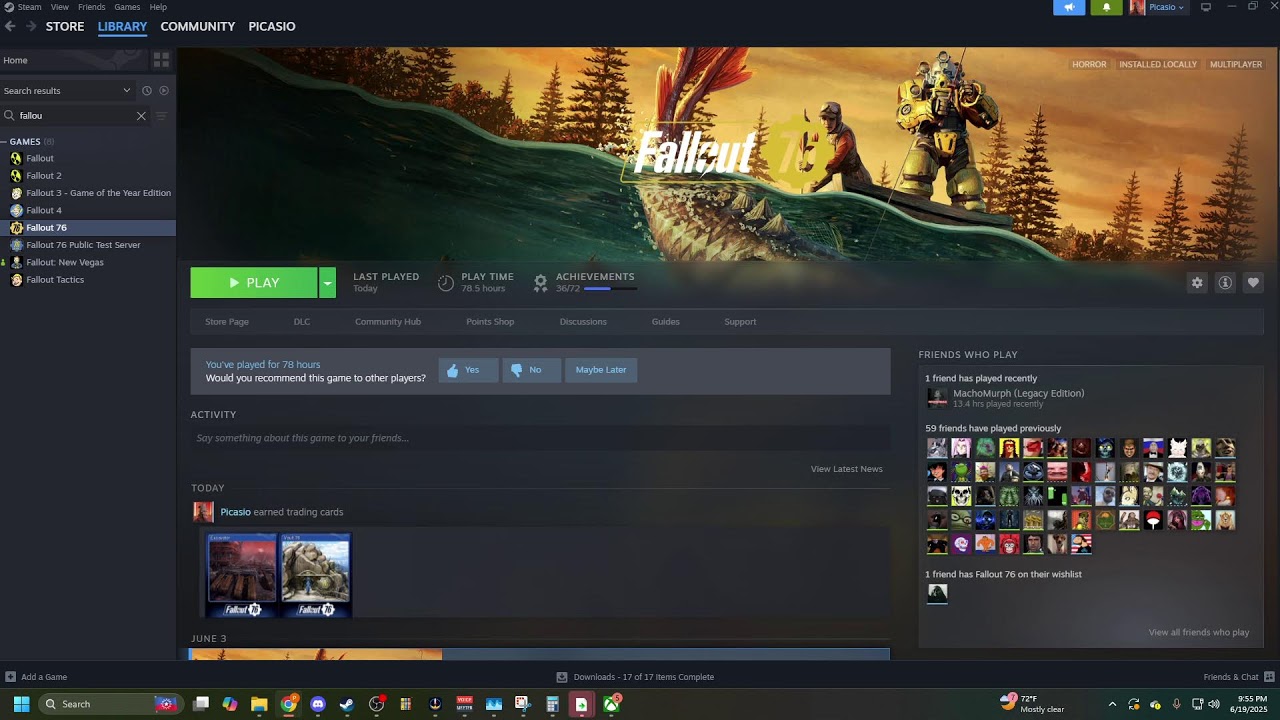The image size is (1280, 720).
Task: Open the dropdown arrow beside PLAY
Action: [327, 283]
